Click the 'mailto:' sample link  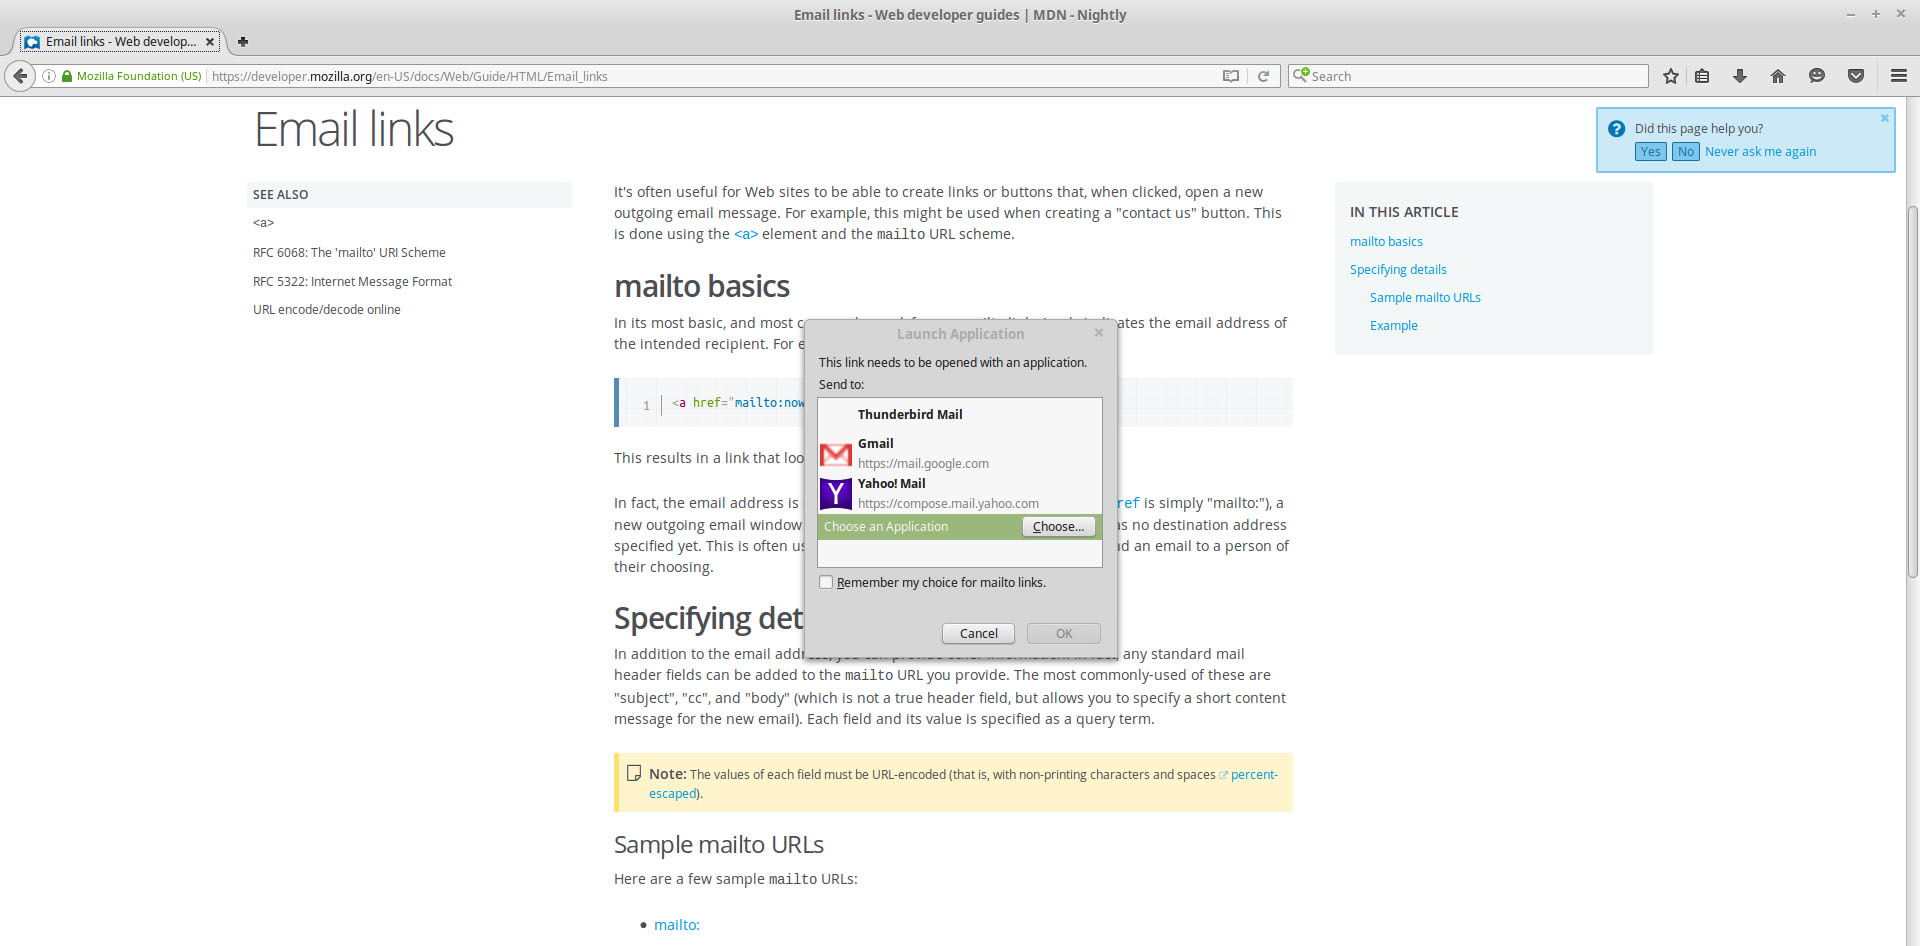click(x=676, y=925)
